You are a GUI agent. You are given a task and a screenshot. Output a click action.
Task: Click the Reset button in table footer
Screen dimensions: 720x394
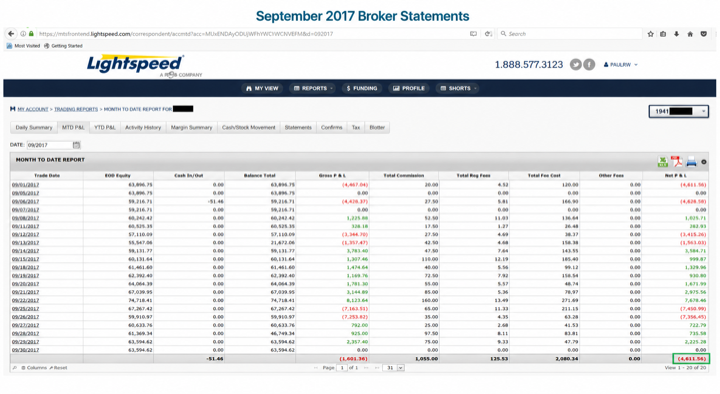(58, 368)
